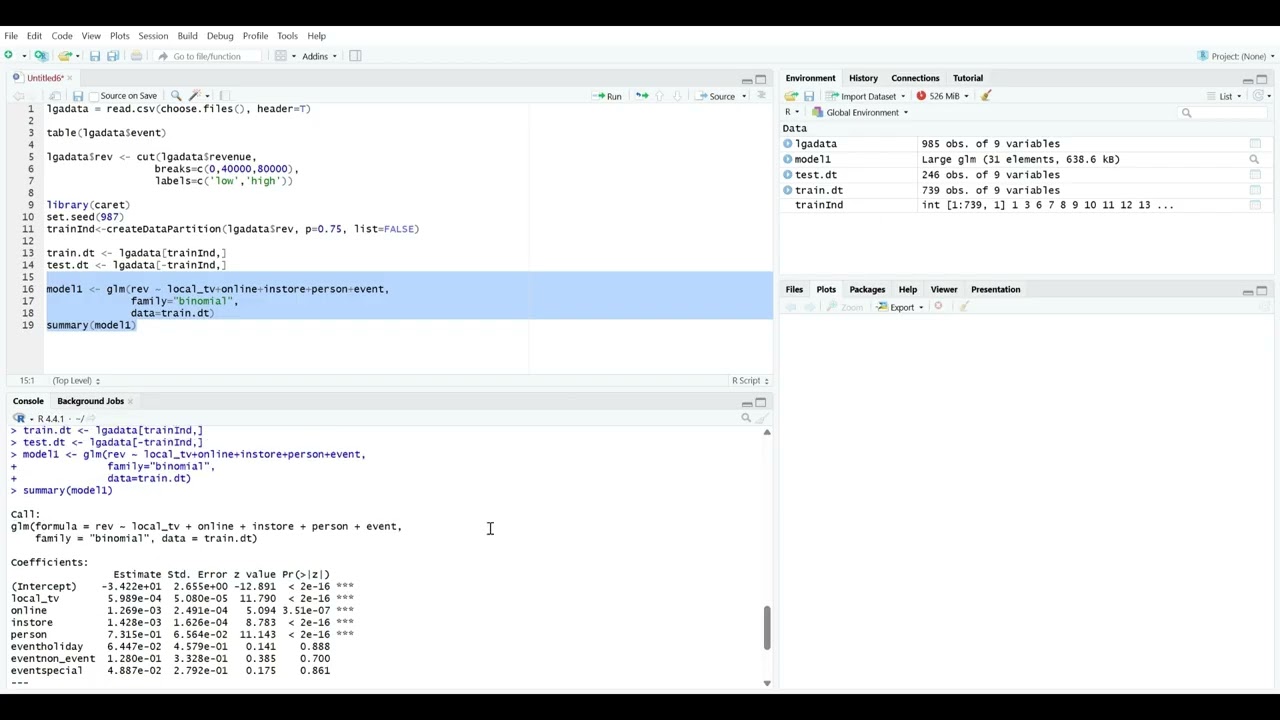Switch to the History tab
This screenshot has width=1280, height=720.
tap(863, 78)
